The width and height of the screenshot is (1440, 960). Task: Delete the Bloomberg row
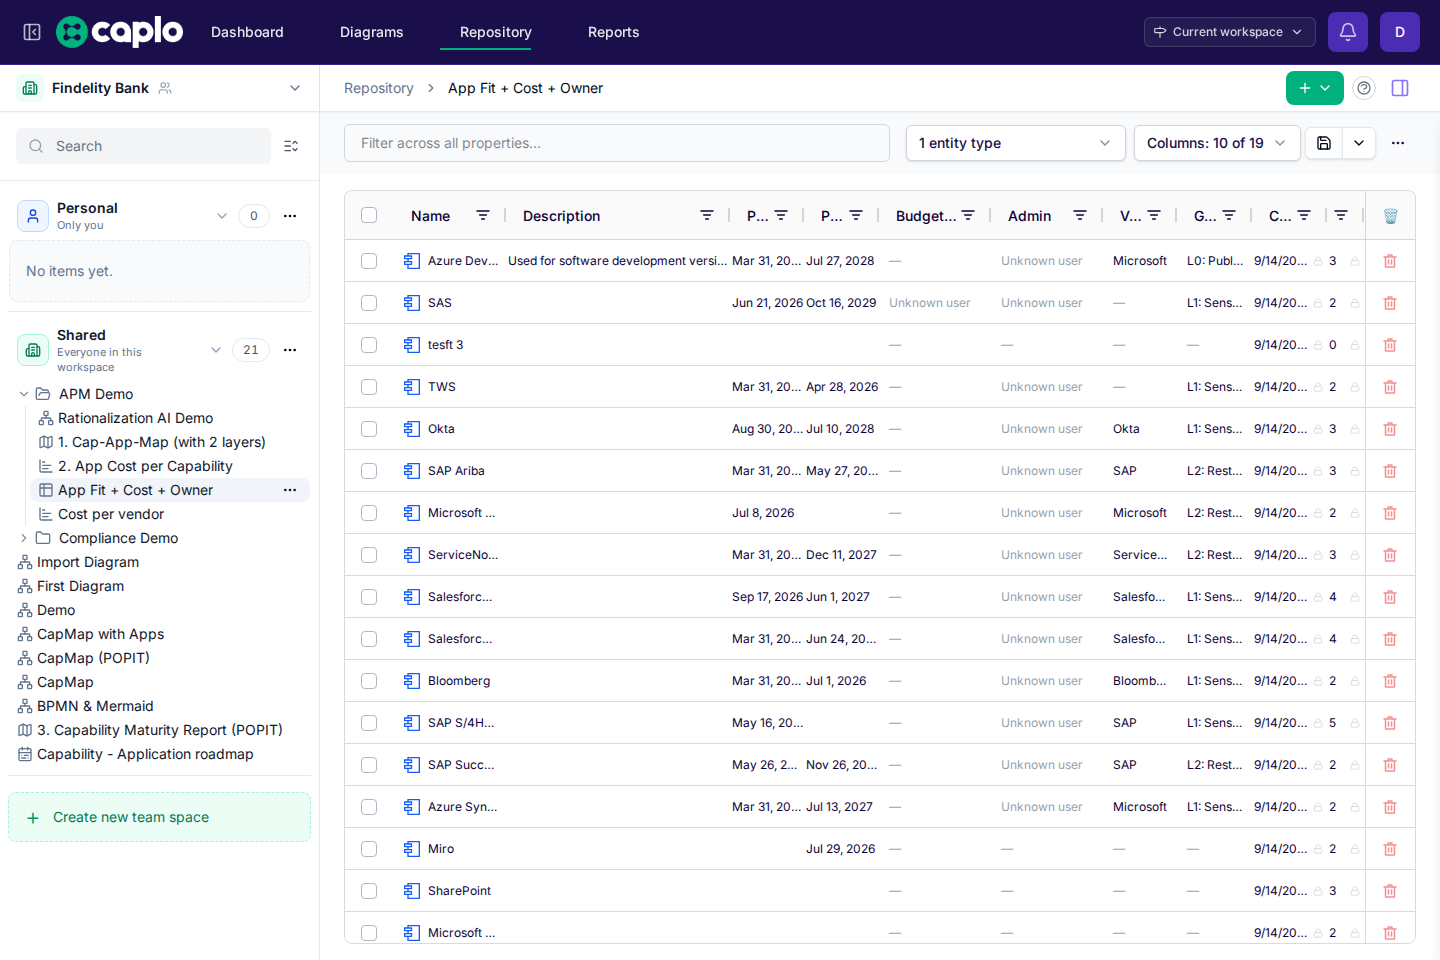tap(1390, 681)
